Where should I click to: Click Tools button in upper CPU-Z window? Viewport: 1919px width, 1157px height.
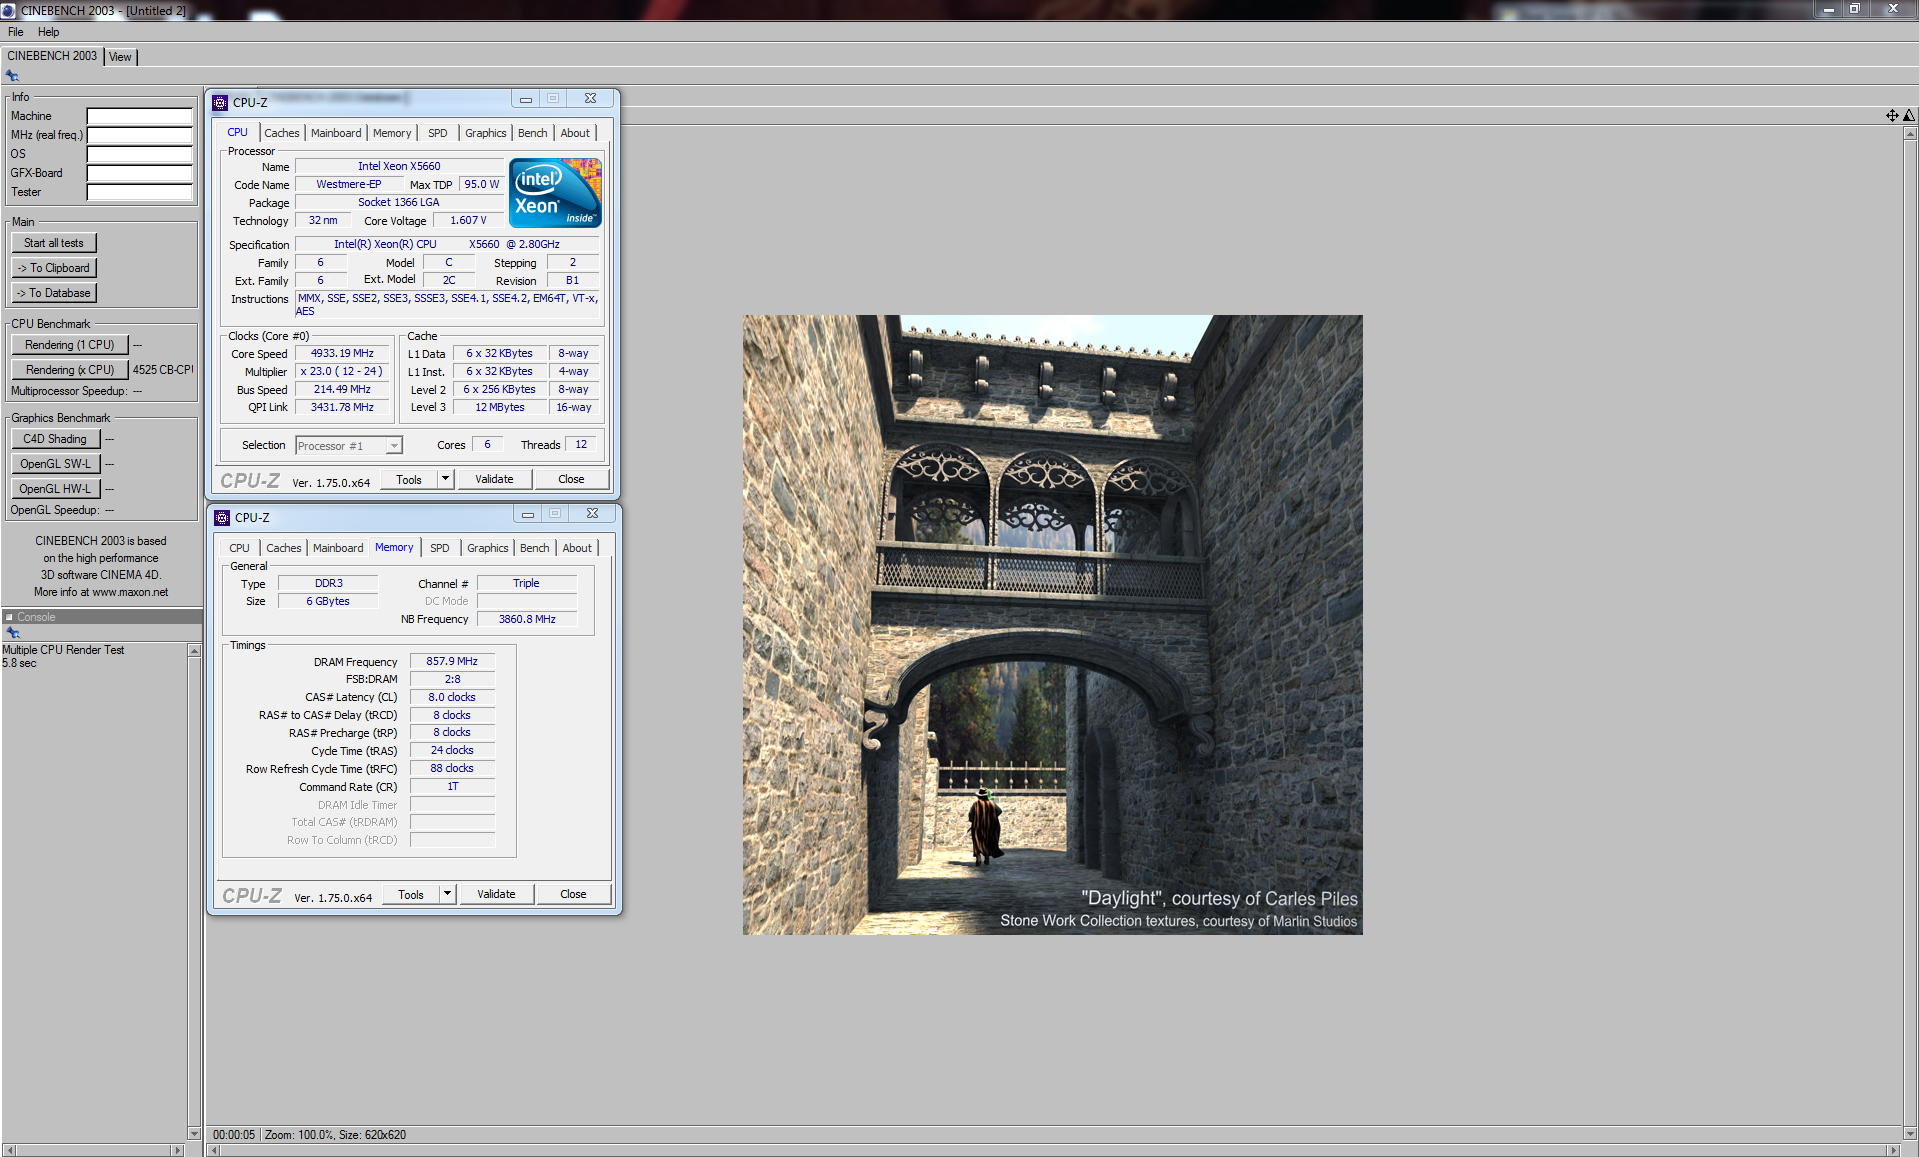[409, 479]
